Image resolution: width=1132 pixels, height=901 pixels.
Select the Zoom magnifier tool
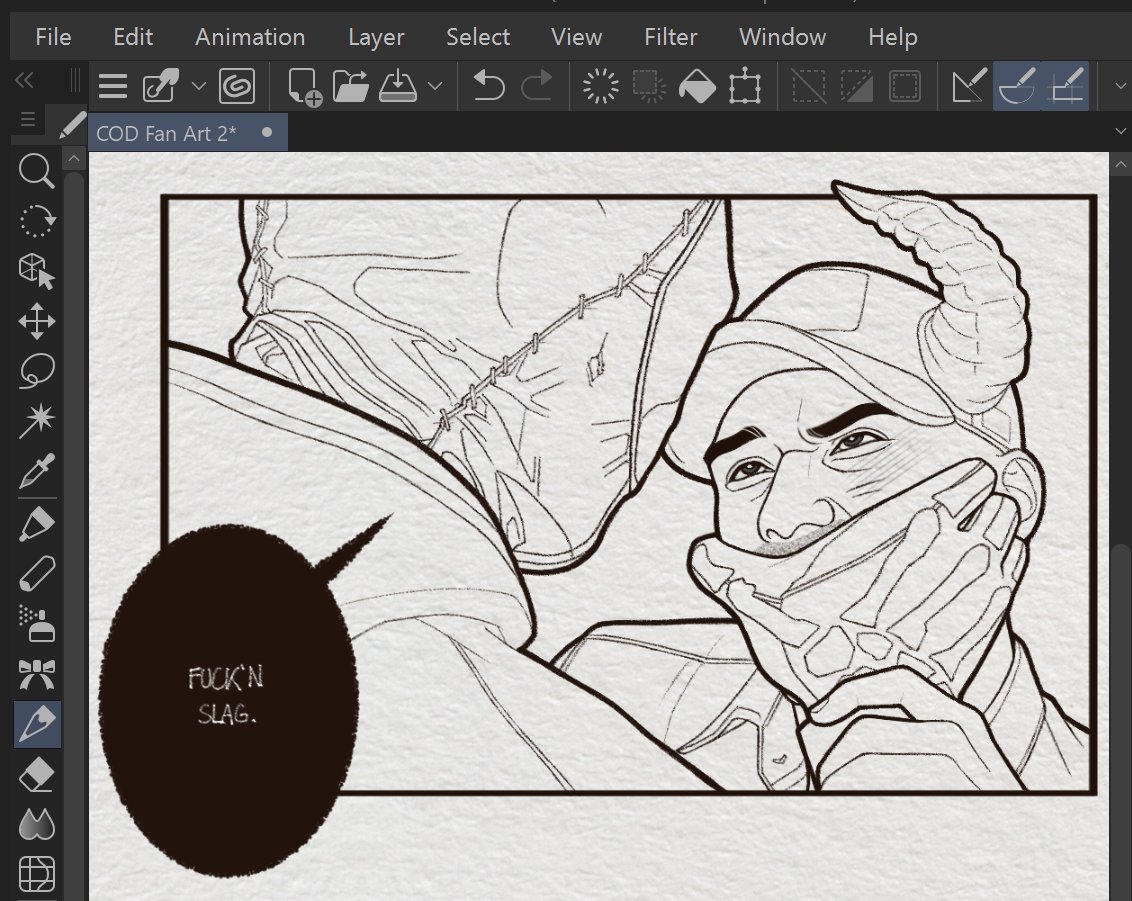[37, 171]
